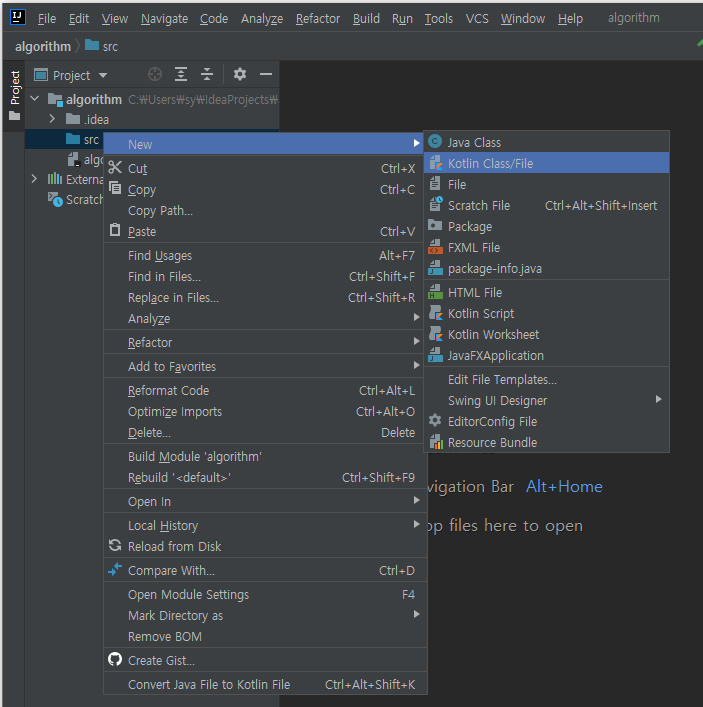
Task: Click the IntelliJ IDEA logo icon
Action: [x=18, y=18]
